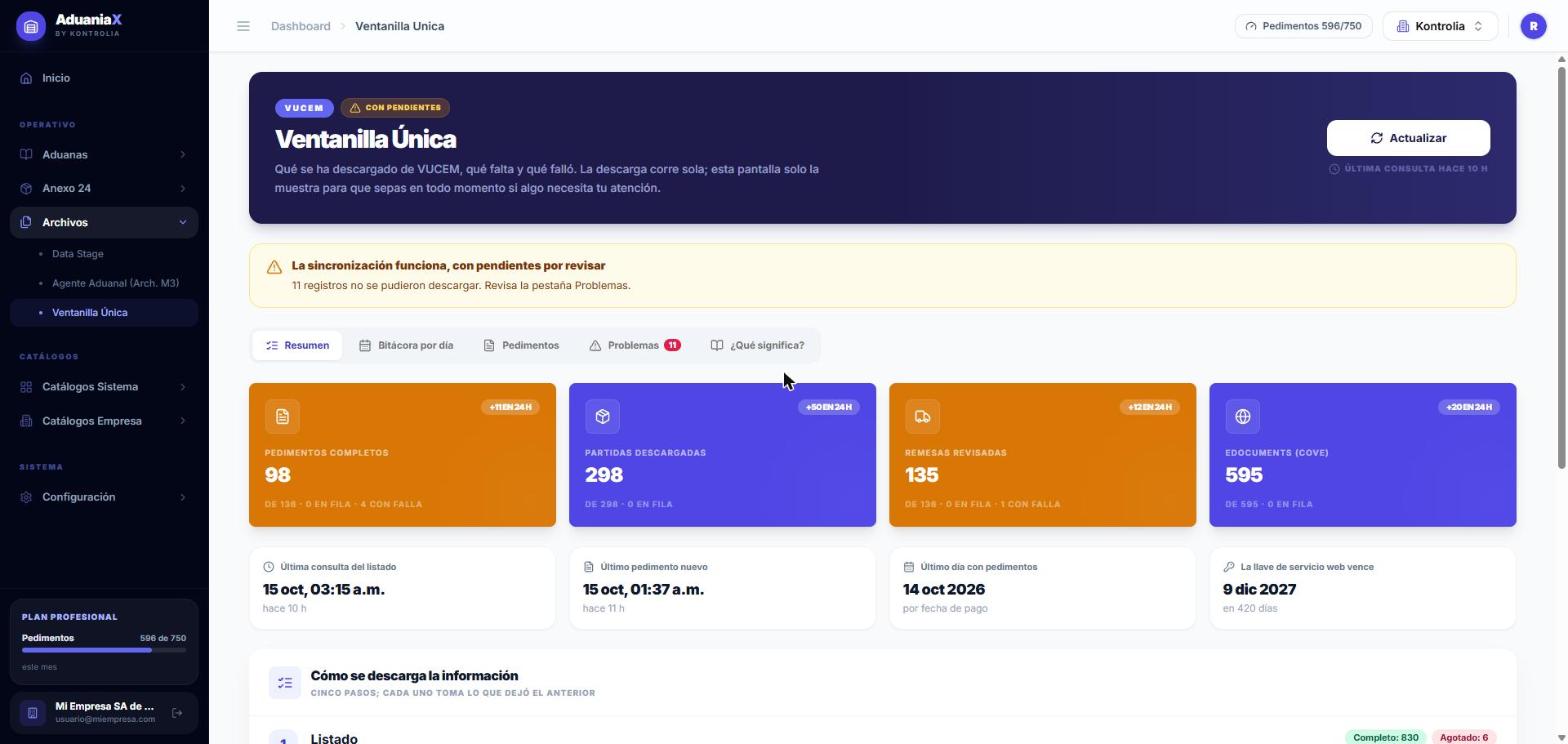The width and height of the screenshot is (1568, 744).
Task: Click the Pedimentos plan progress bar
Action: tap(104, 650)
